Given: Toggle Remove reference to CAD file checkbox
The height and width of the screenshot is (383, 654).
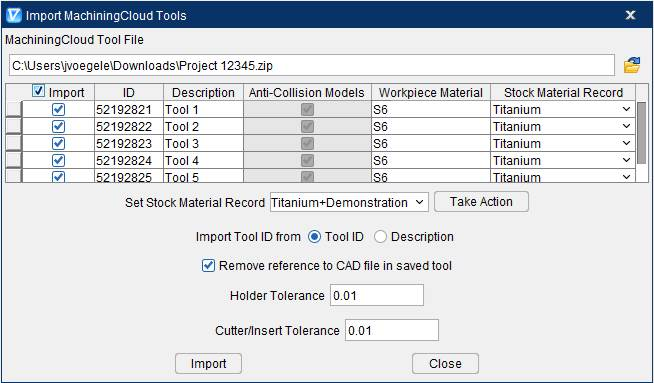Looking at the screenshot, I should (x=208, y=266).
